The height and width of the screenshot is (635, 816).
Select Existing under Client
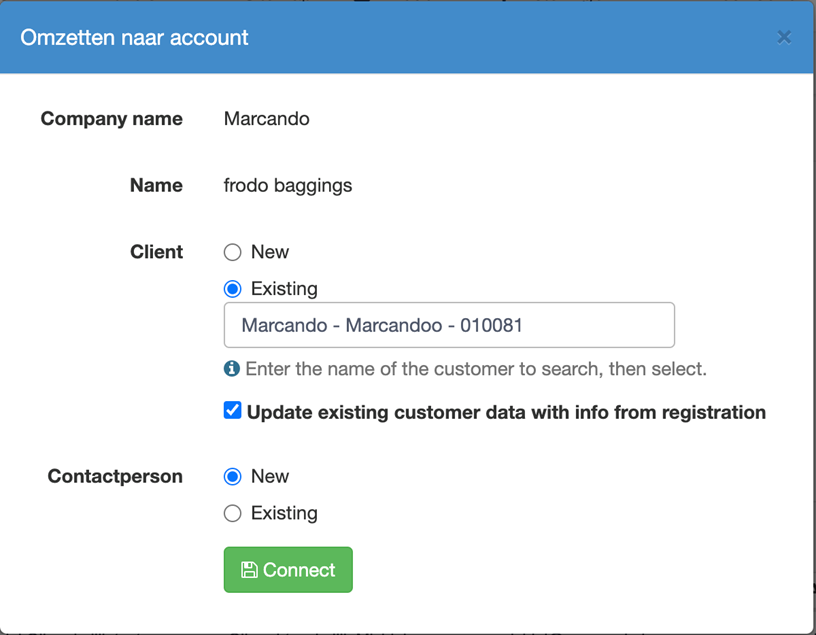click(x=233, y=289)
